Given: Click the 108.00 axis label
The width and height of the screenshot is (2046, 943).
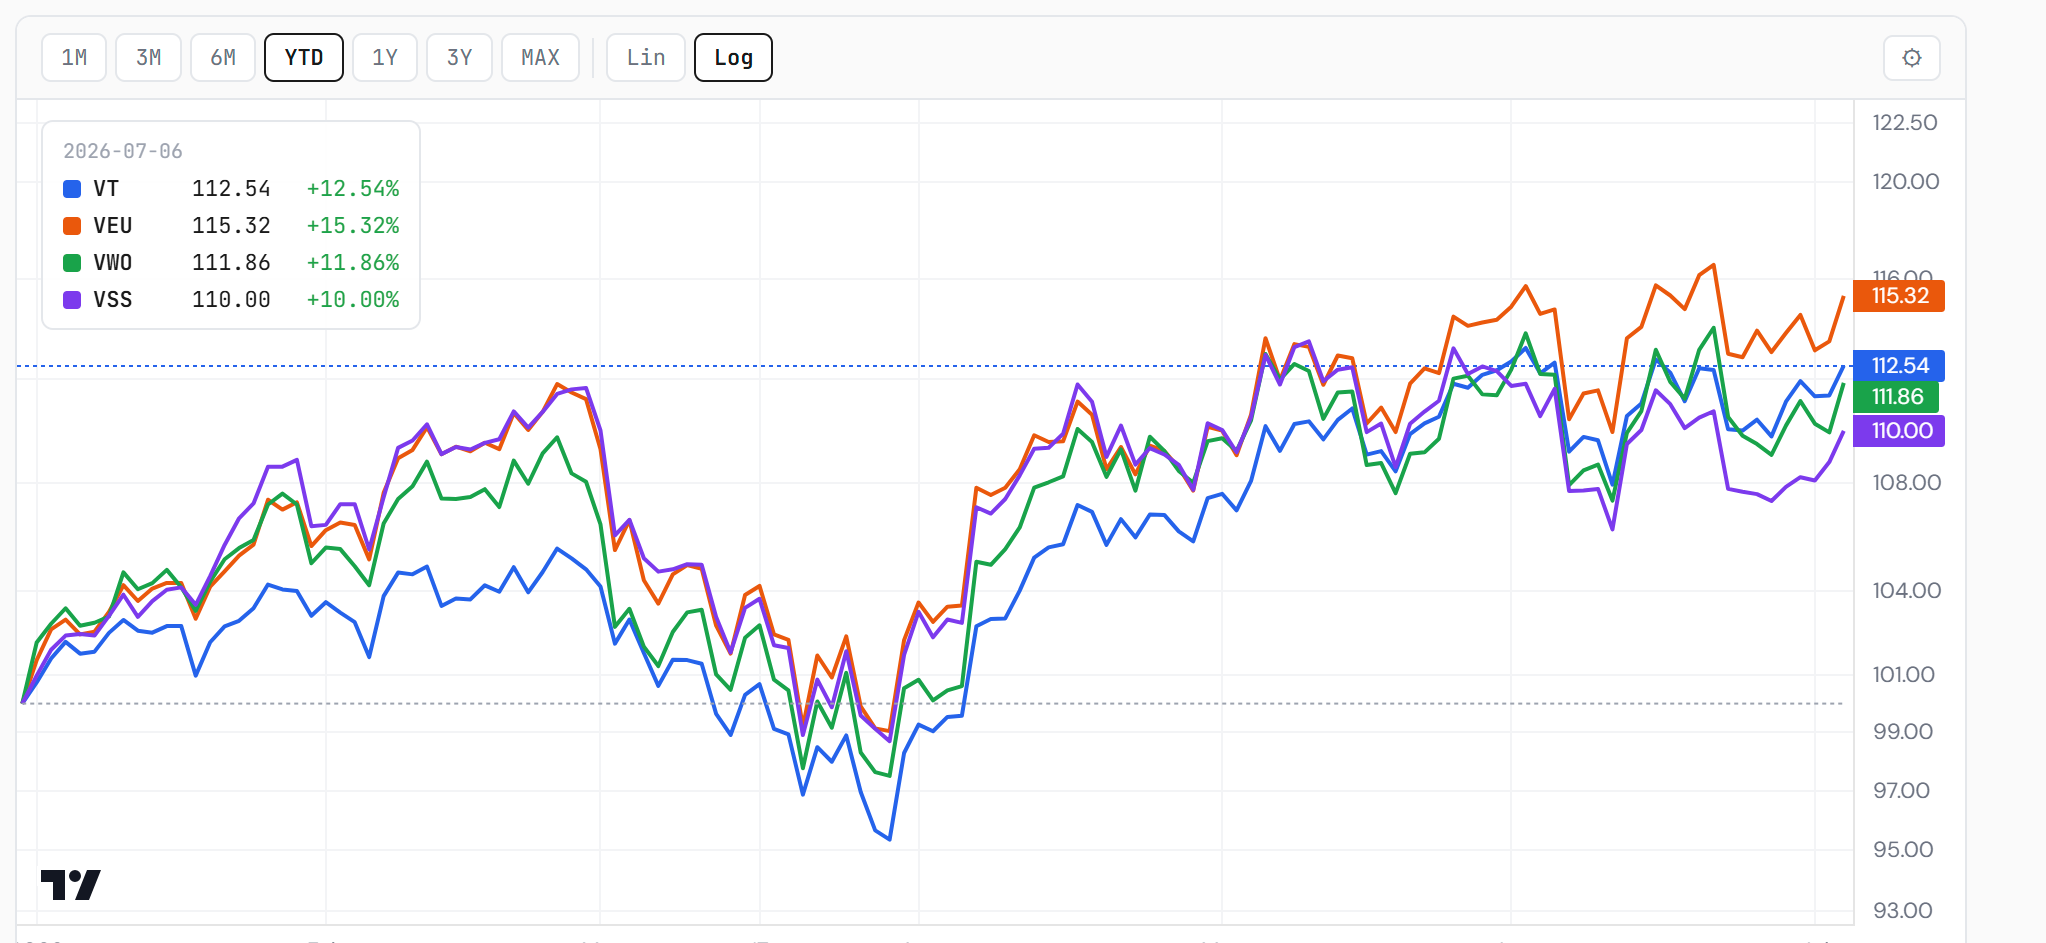Looking at the screenshot, I should point(1906,483).
